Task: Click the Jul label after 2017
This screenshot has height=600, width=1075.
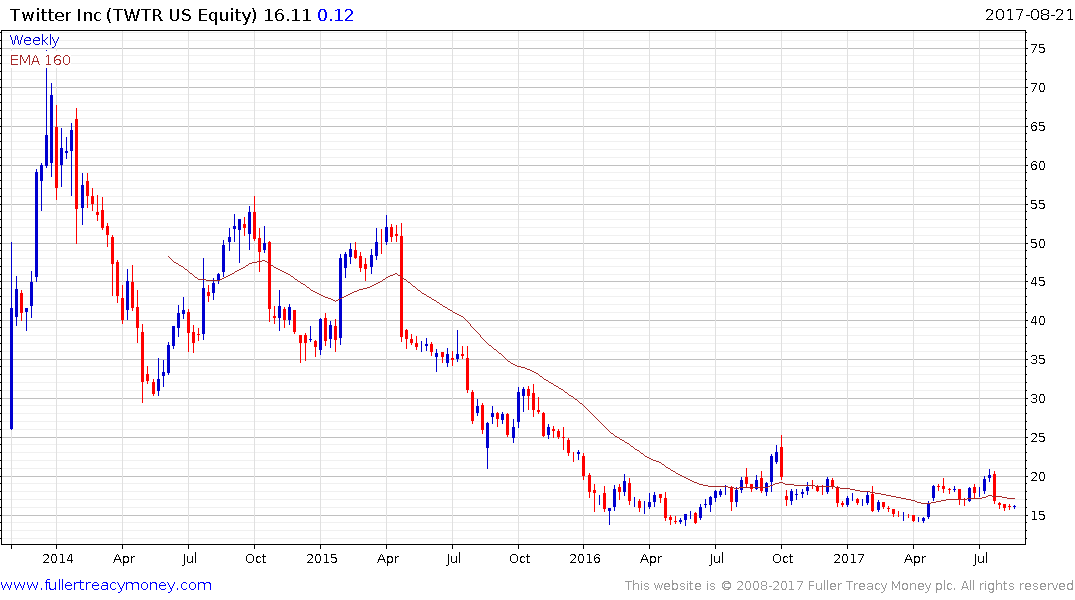Action: tap(980, 558)
